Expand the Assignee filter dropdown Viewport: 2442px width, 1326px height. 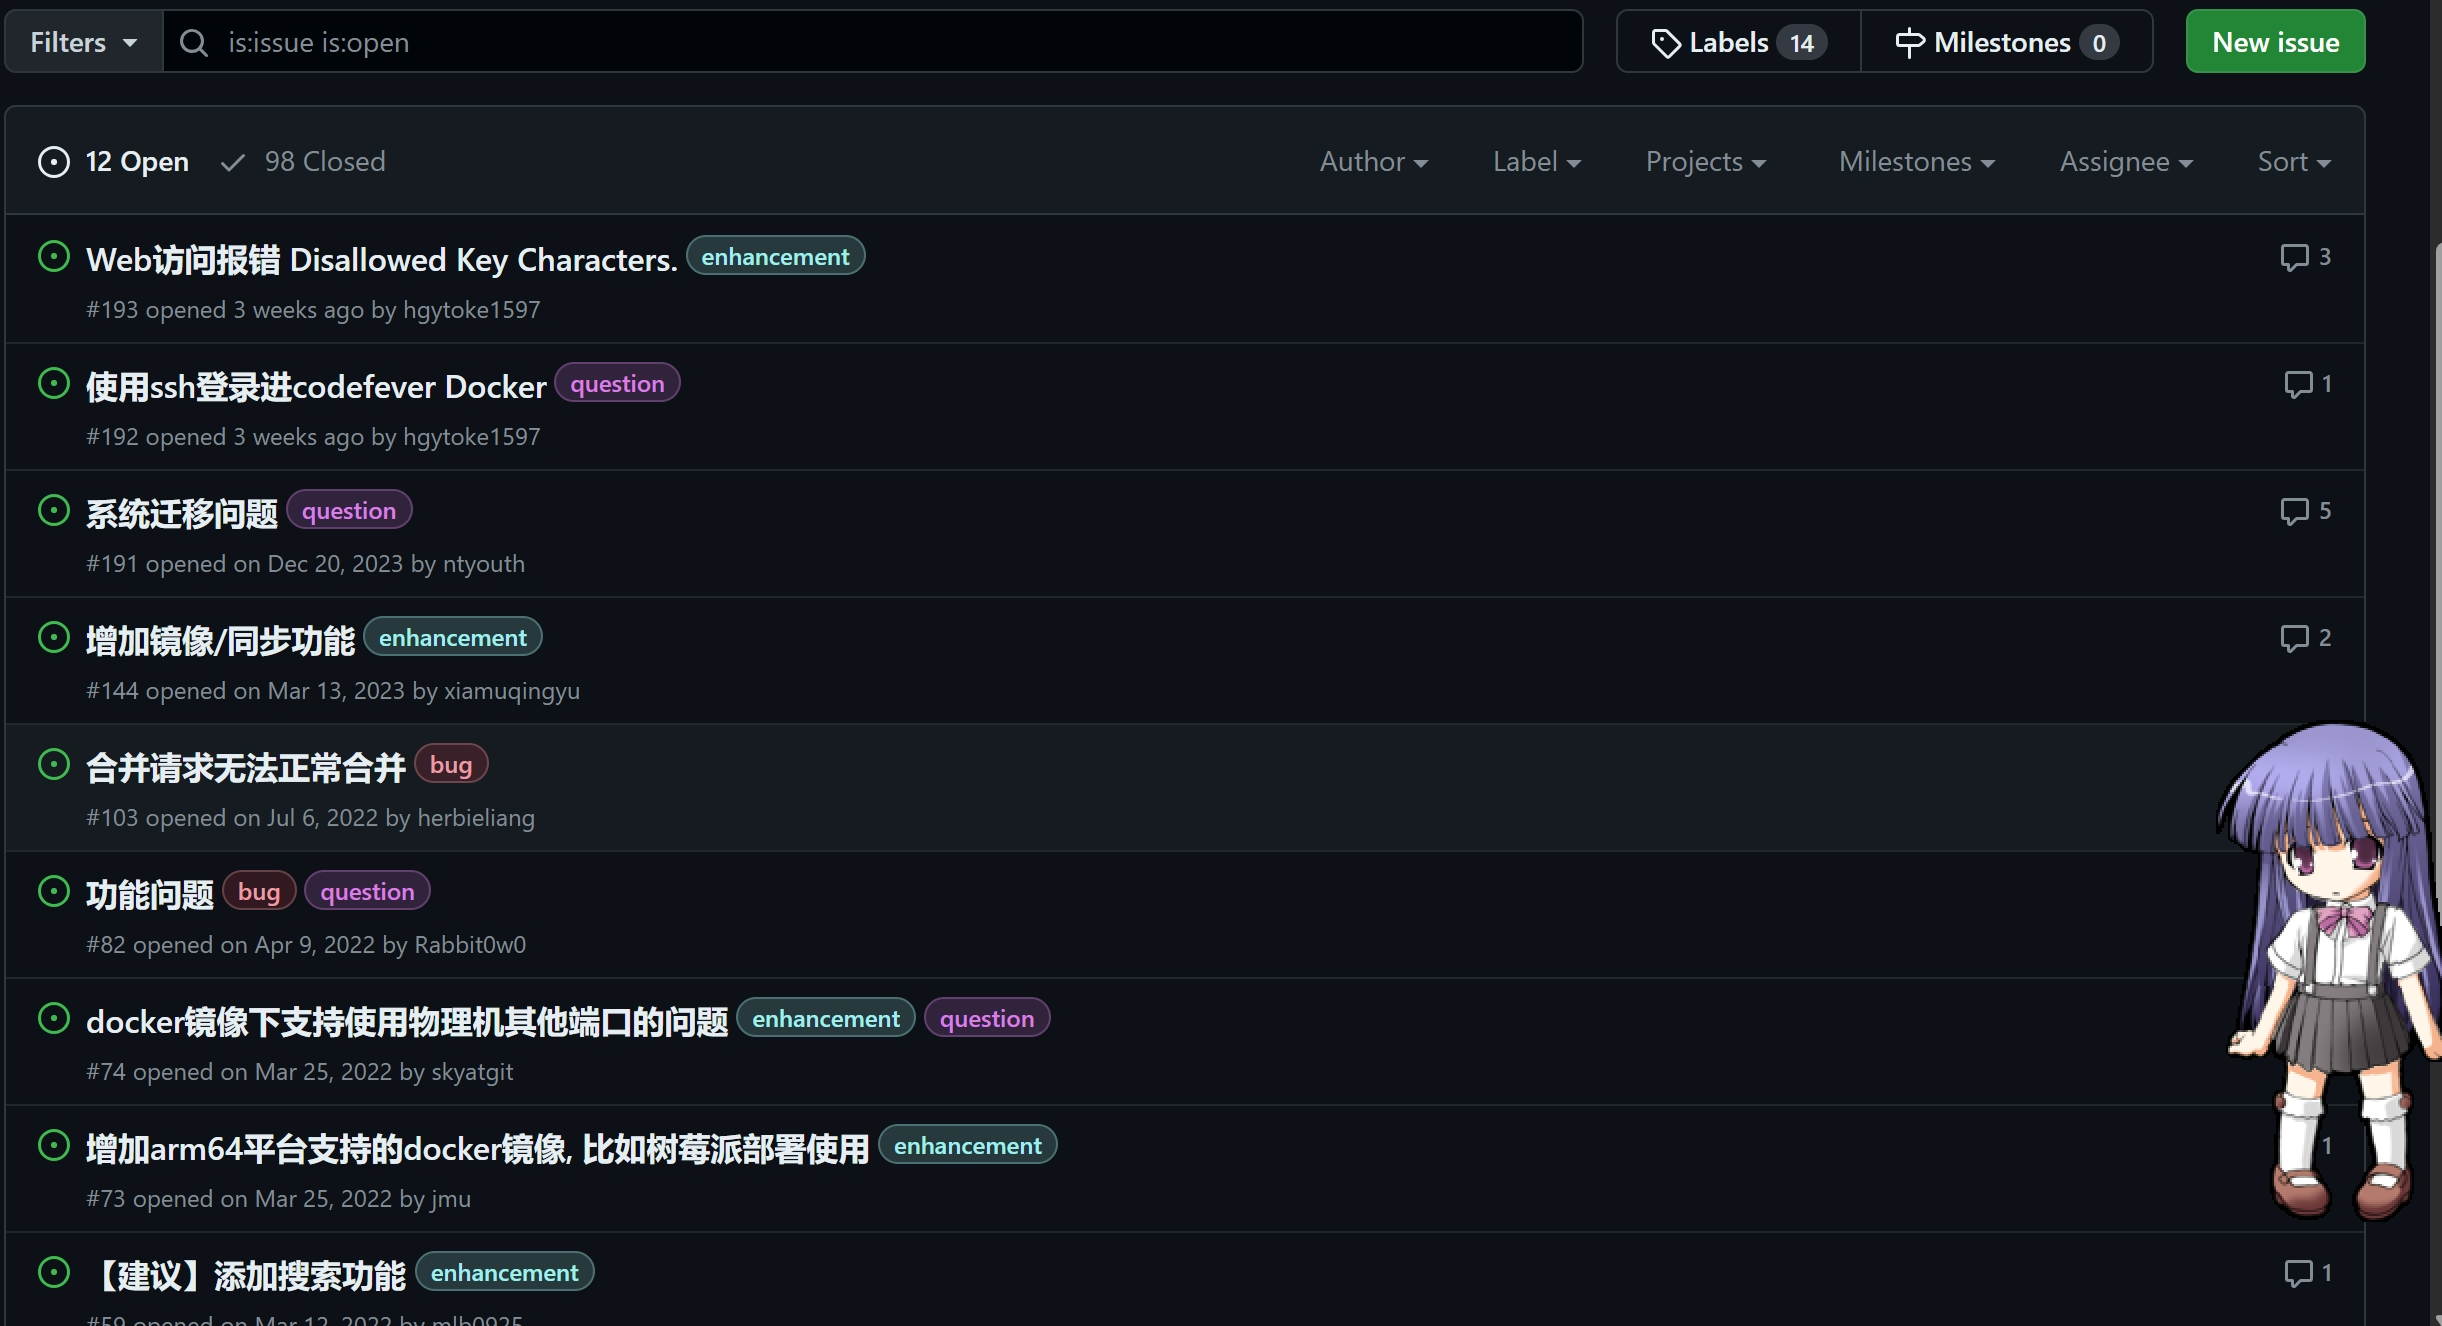pos(2126,161)
